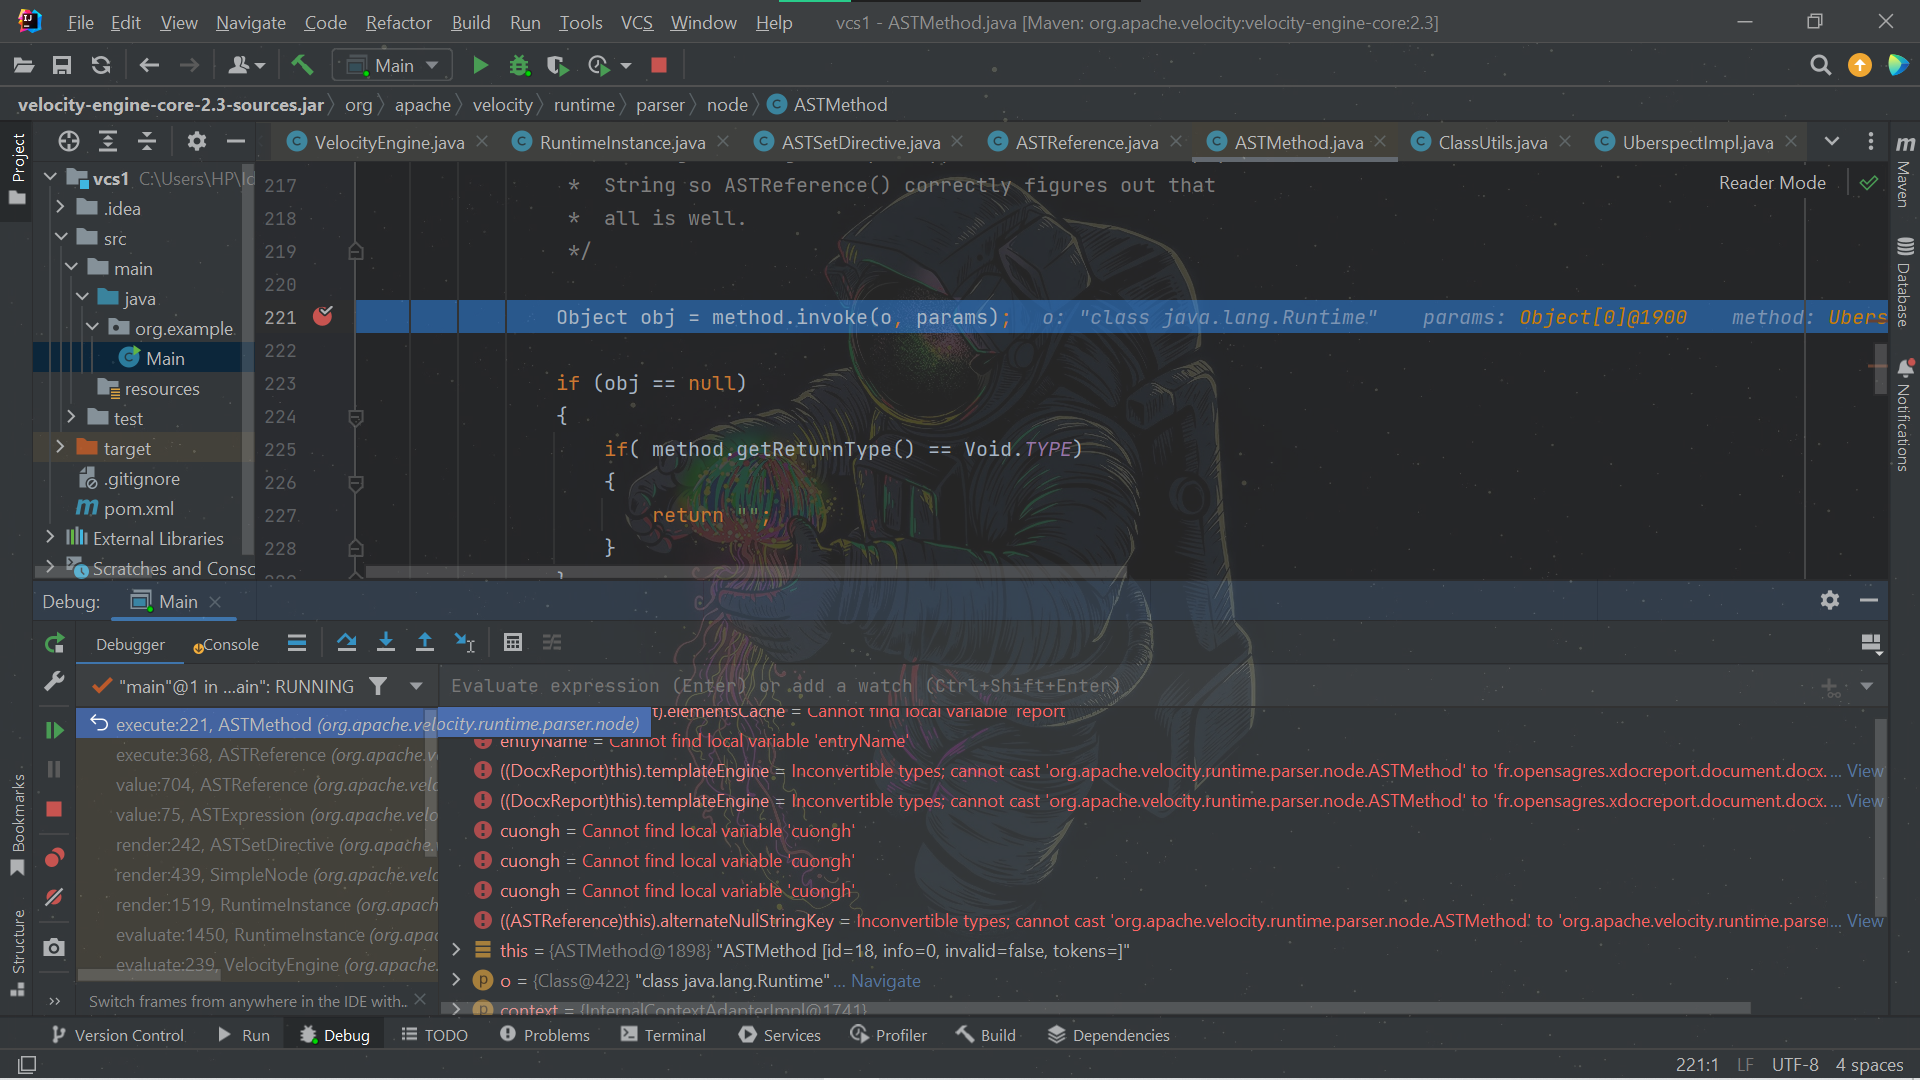Click Step Over debugger icon
Image resolution: width=1920 pixels, height=1080 pixels.
point(347,643)
